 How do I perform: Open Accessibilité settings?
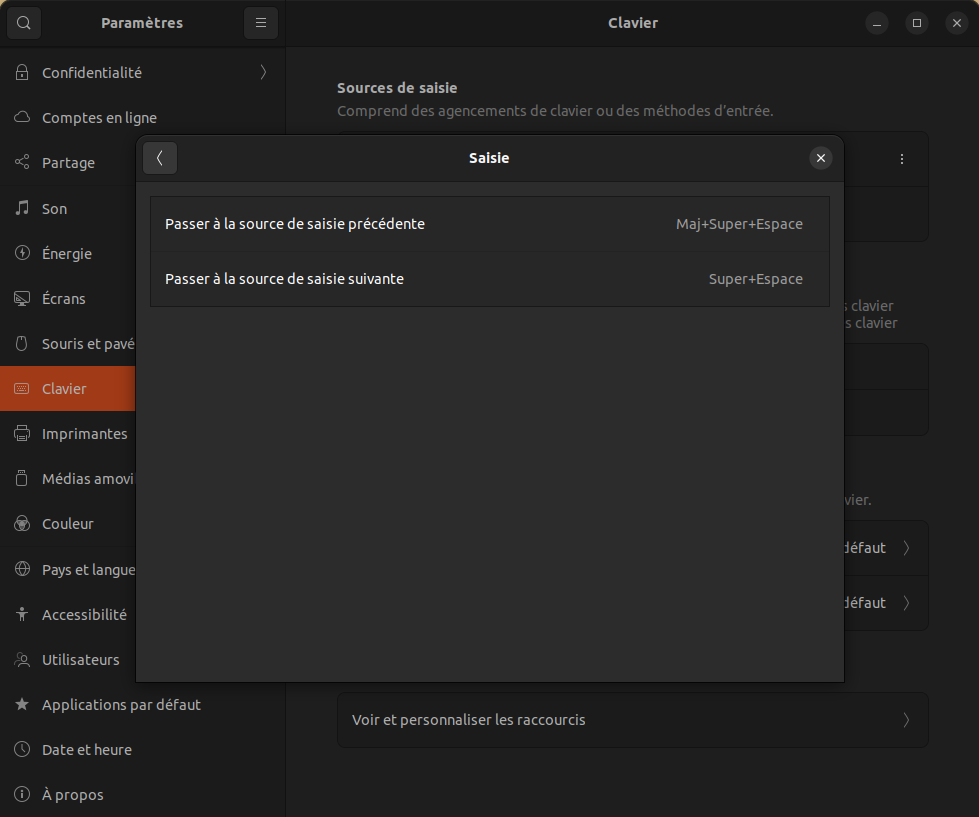coord(68,614)
